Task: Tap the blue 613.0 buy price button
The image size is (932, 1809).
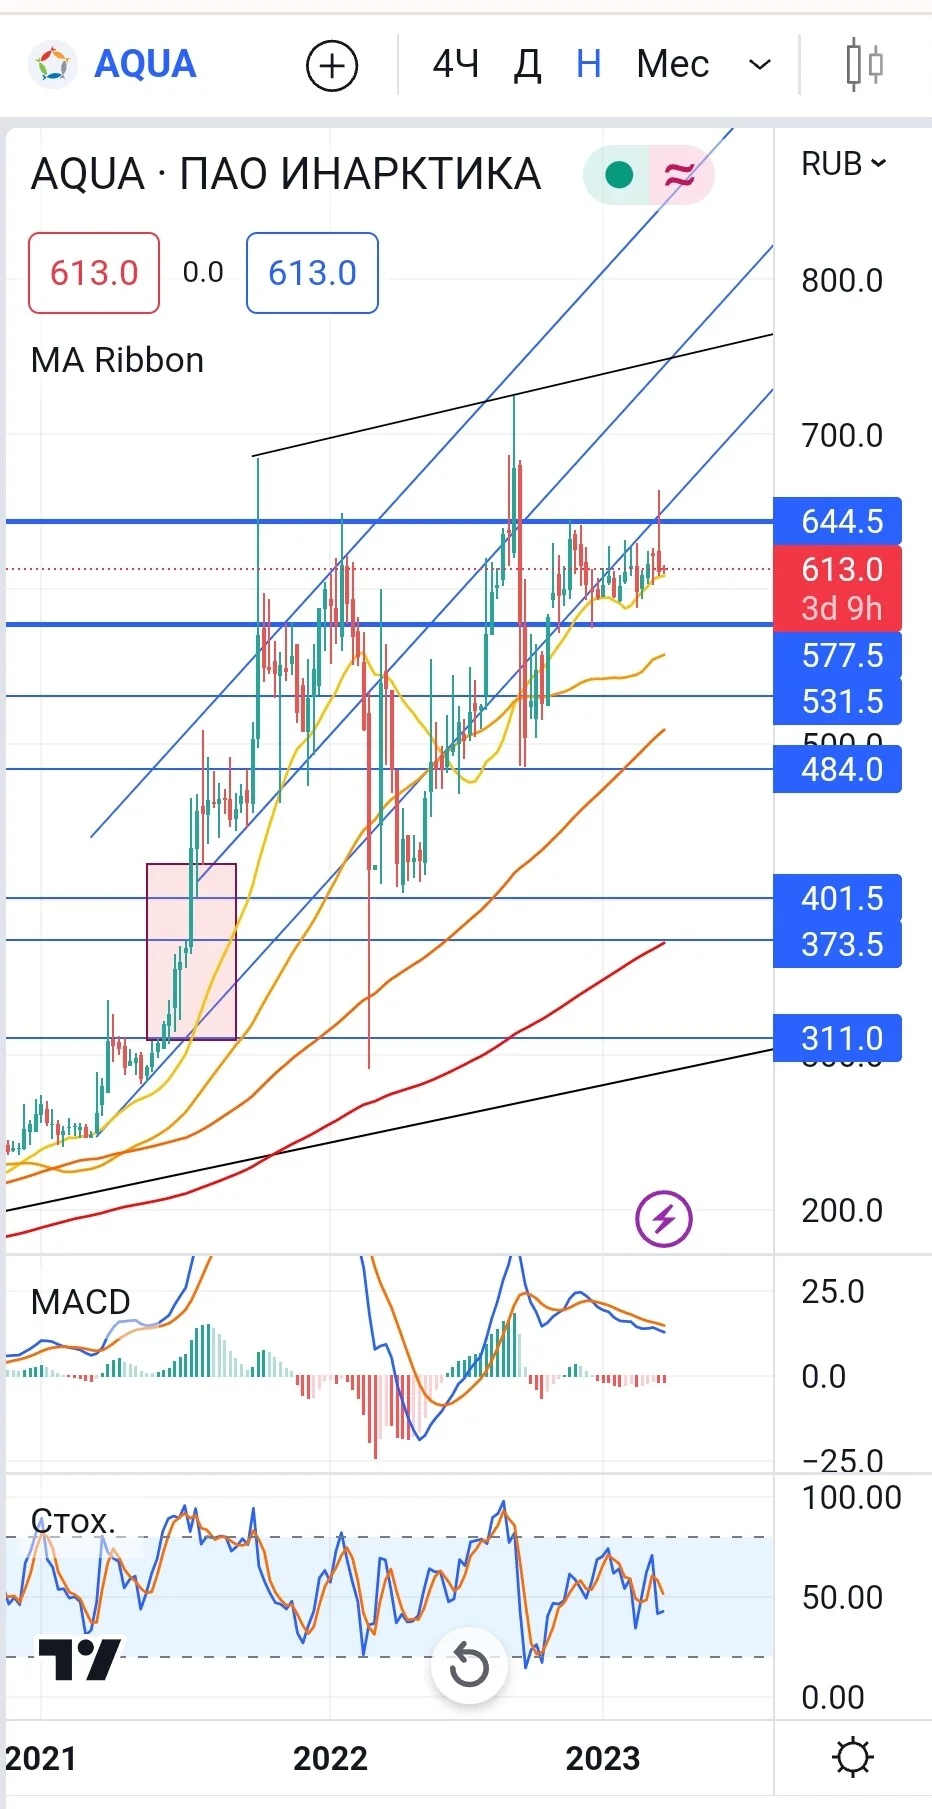Action: point(312,273)
